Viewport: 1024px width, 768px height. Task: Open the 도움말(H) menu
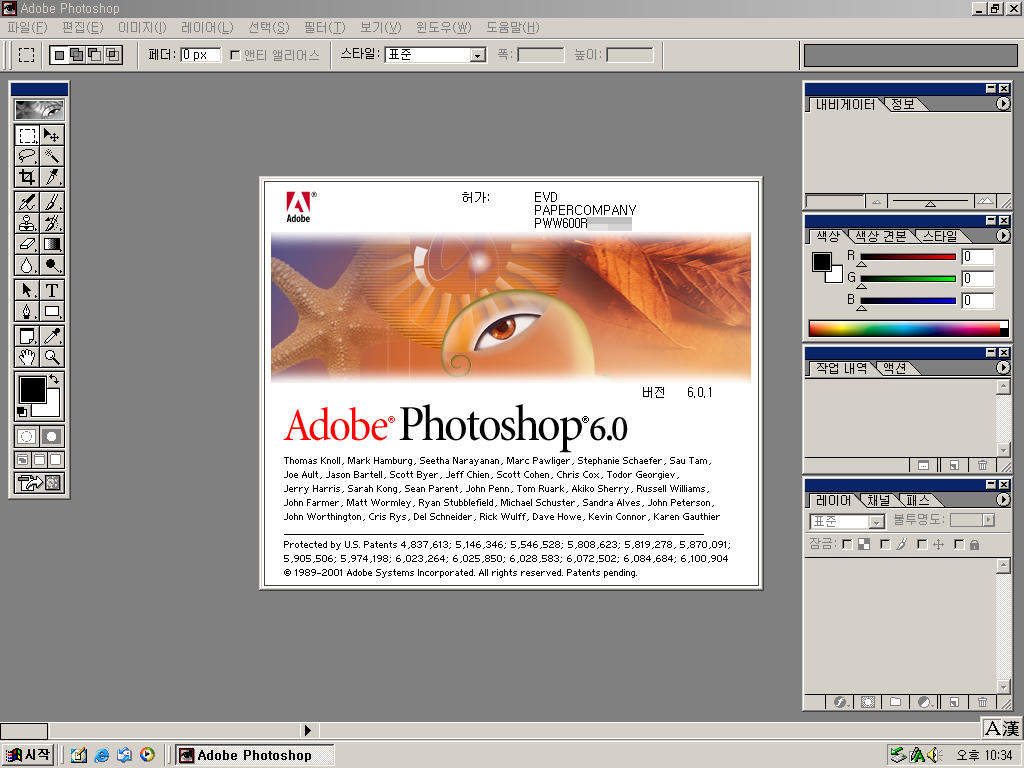[513, 27]
